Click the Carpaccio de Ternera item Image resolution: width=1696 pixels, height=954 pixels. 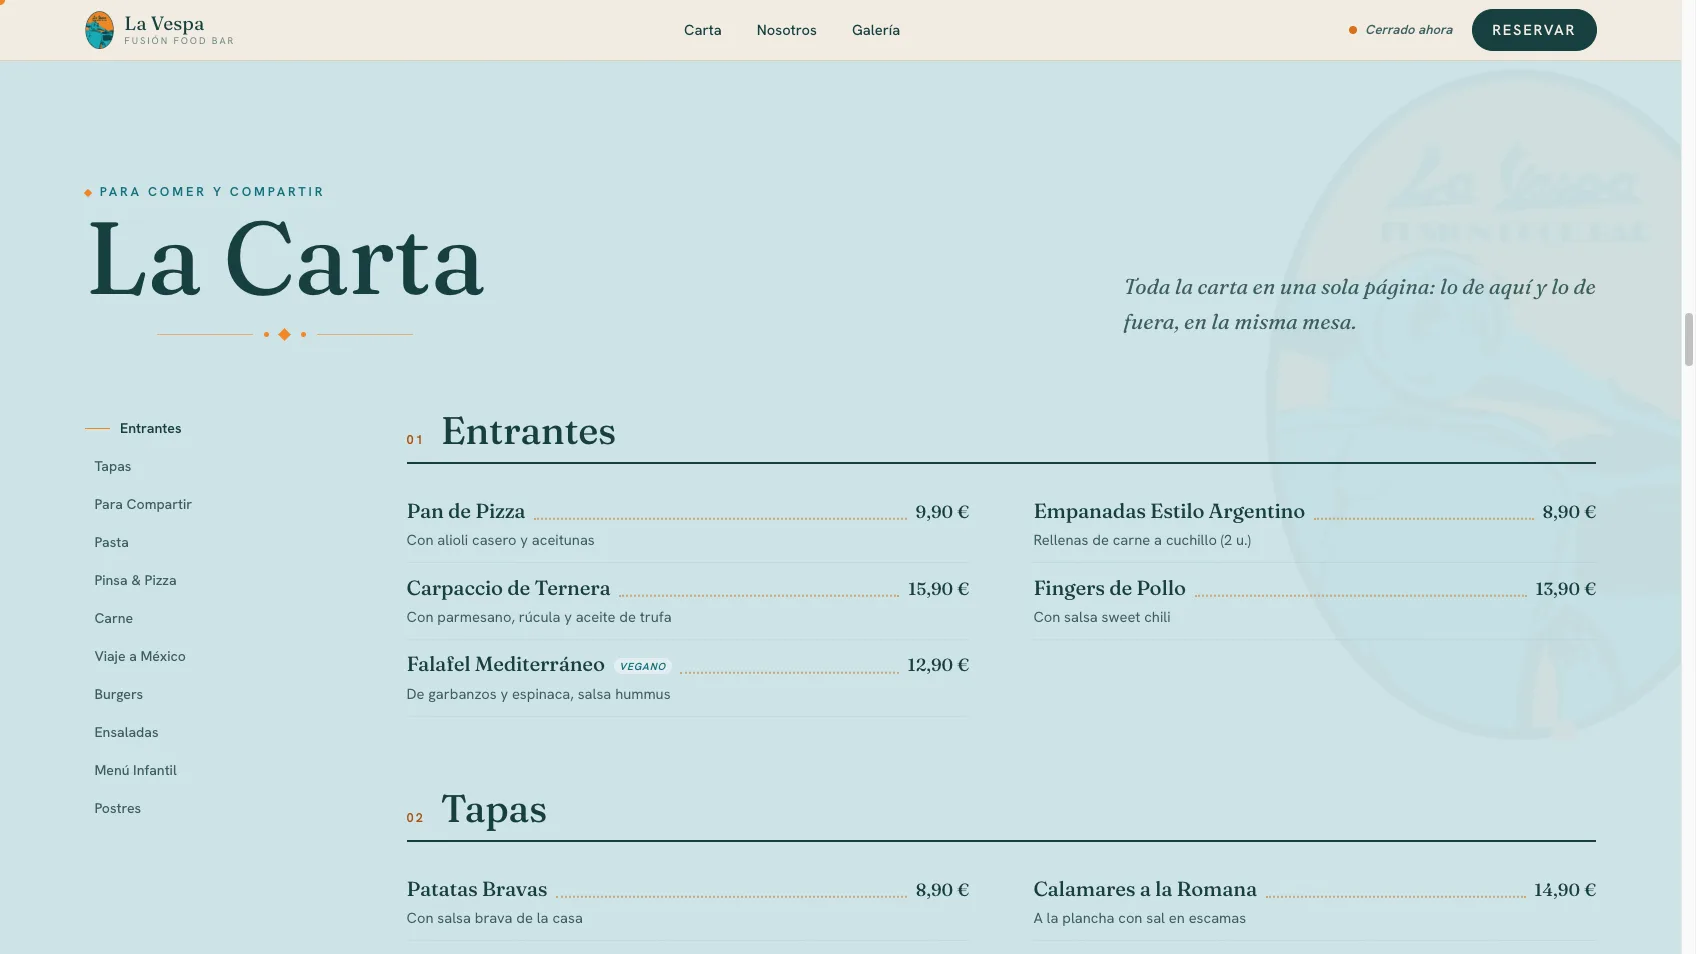point(508,588)
